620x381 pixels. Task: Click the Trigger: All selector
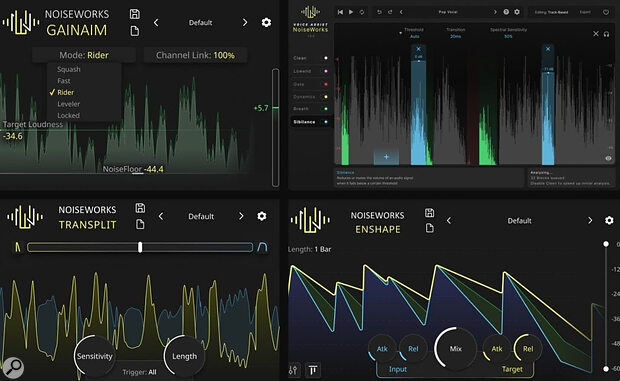coord(139,372)
